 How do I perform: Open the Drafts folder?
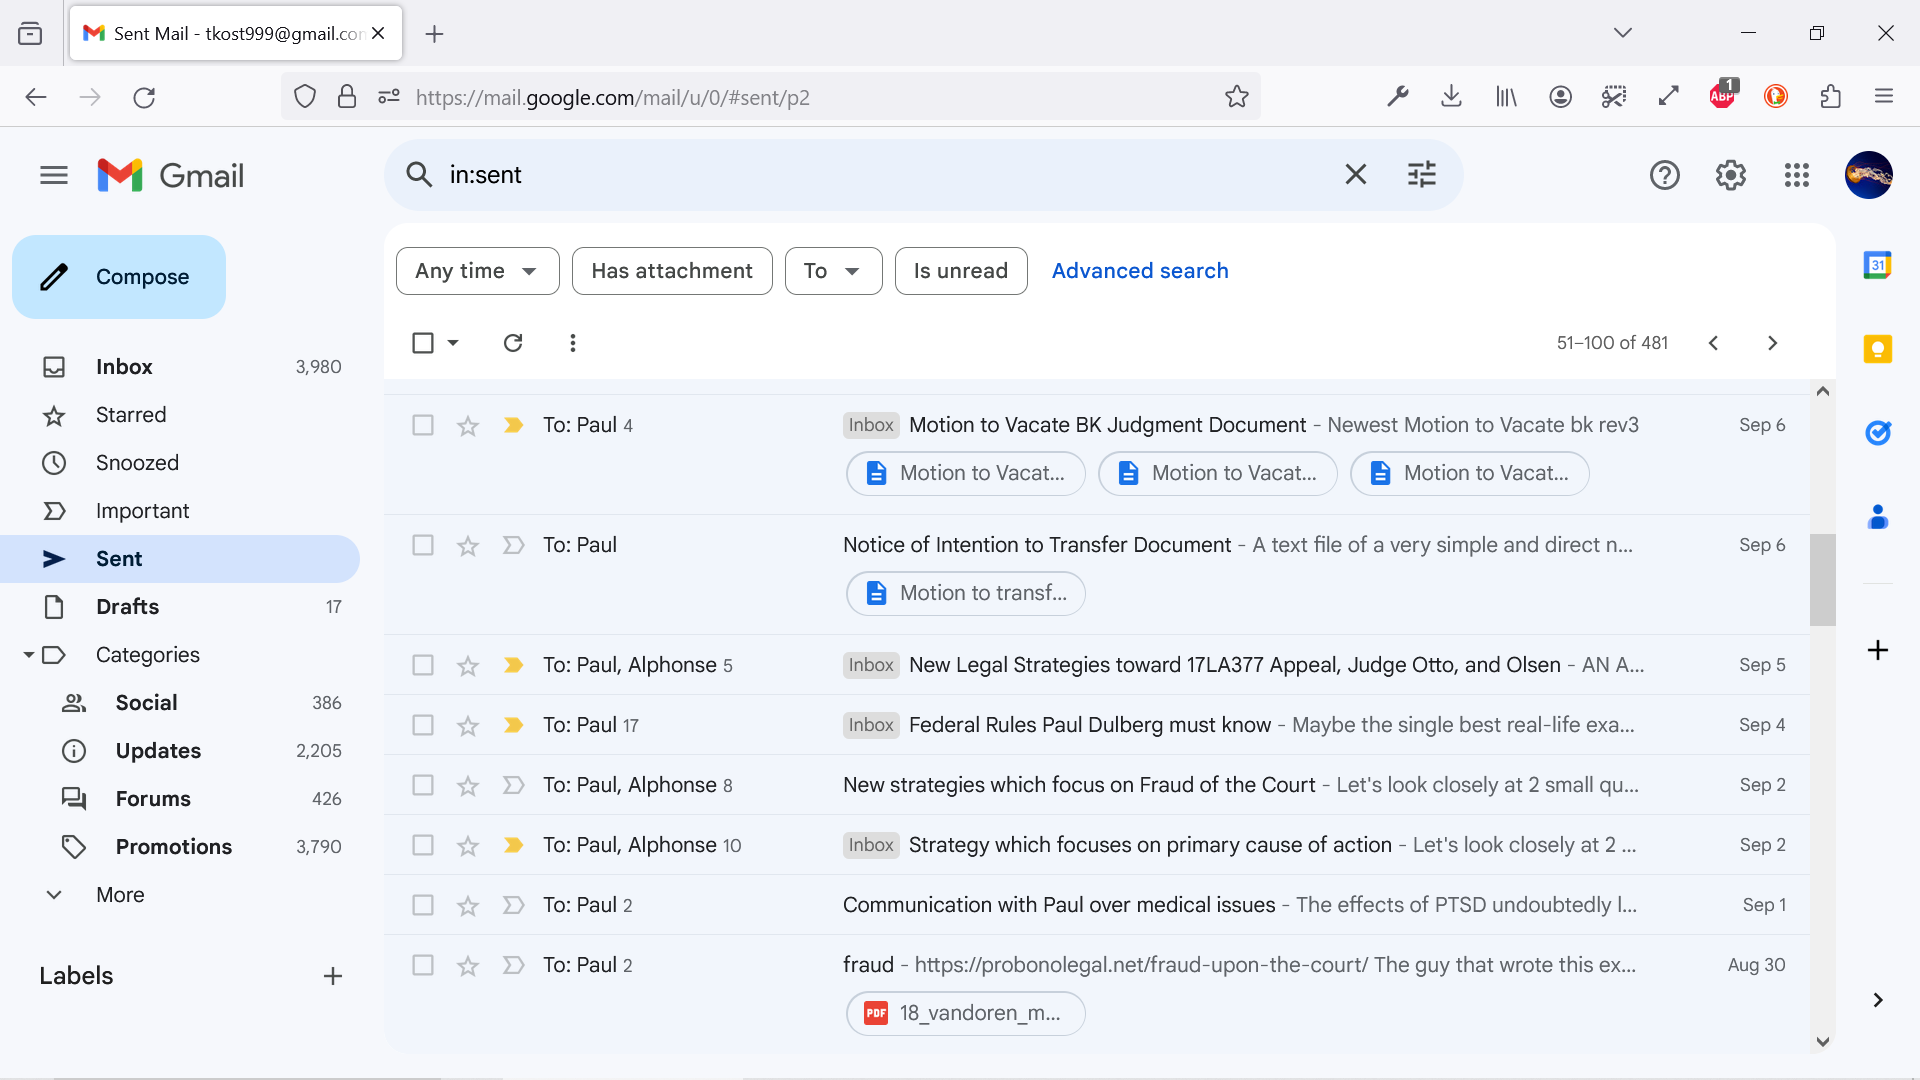click(127, 607)
